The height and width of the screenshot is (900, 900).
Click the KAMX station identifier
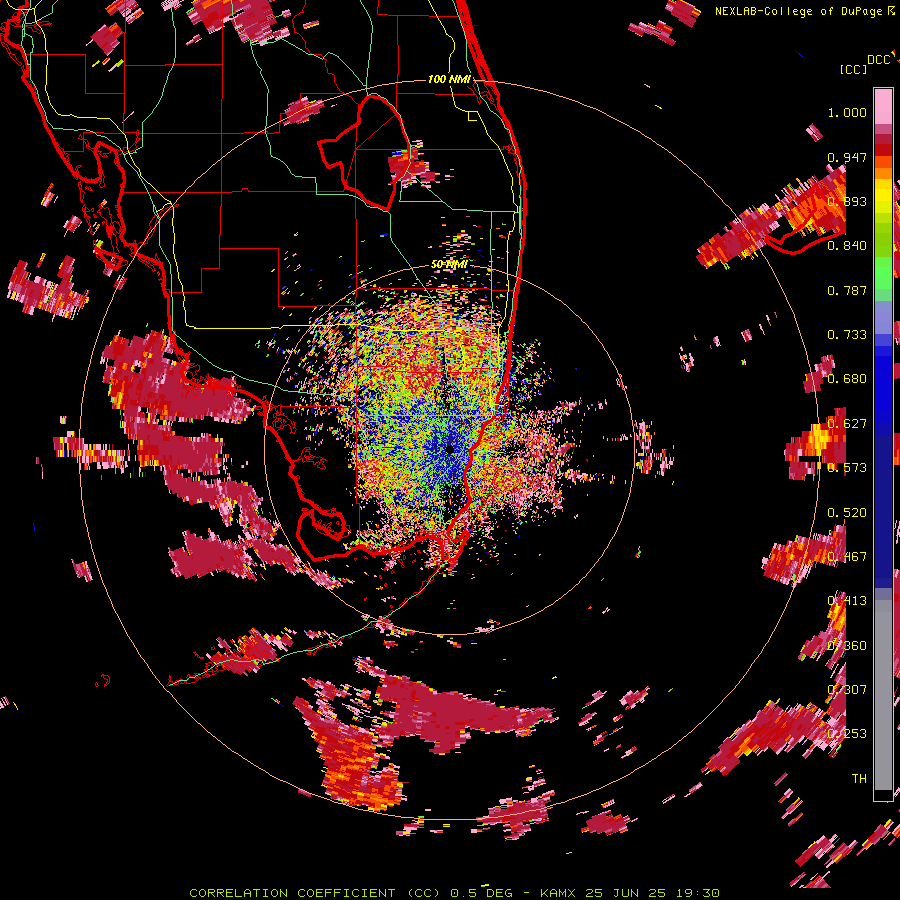pos(557,893)
